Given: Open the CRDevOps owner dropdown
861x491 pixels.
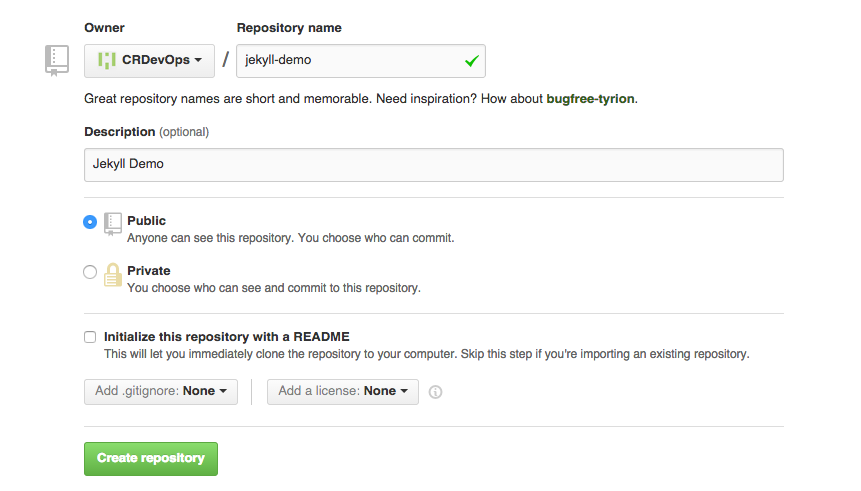Looking at the screenshot, I should pyautogui.click(x=149, y=61).
